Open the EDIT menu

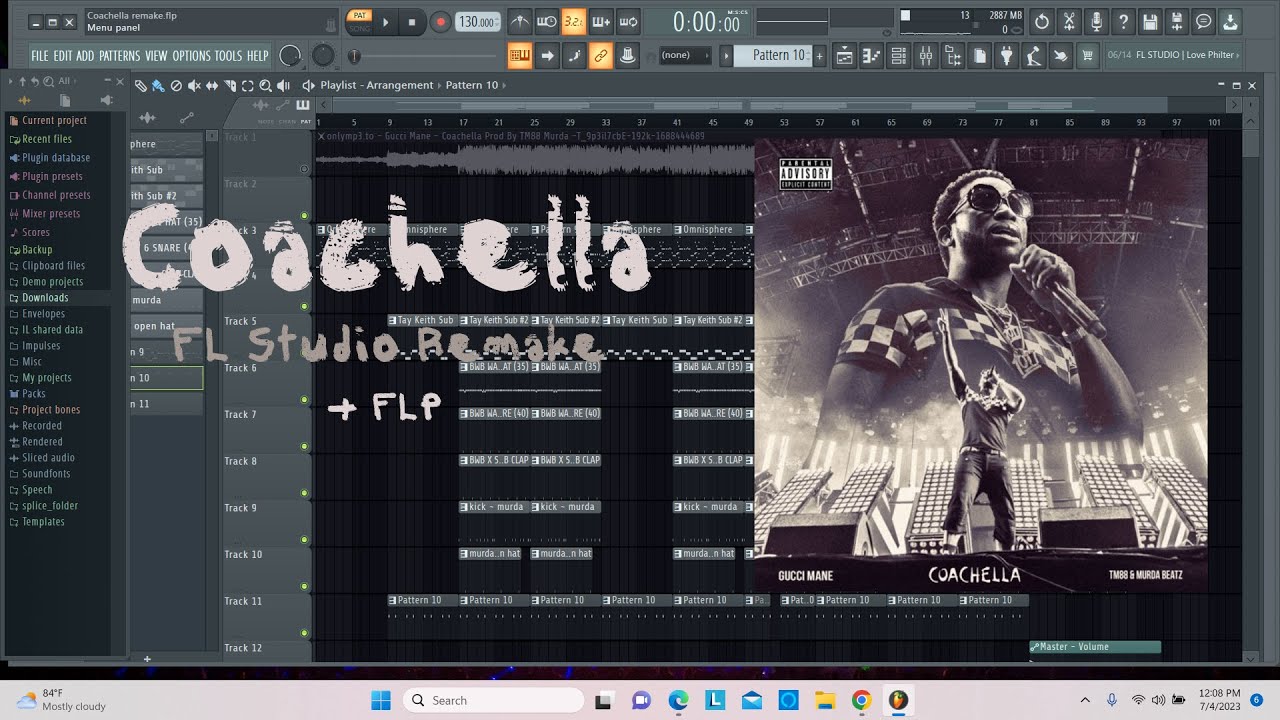(62, 56)
